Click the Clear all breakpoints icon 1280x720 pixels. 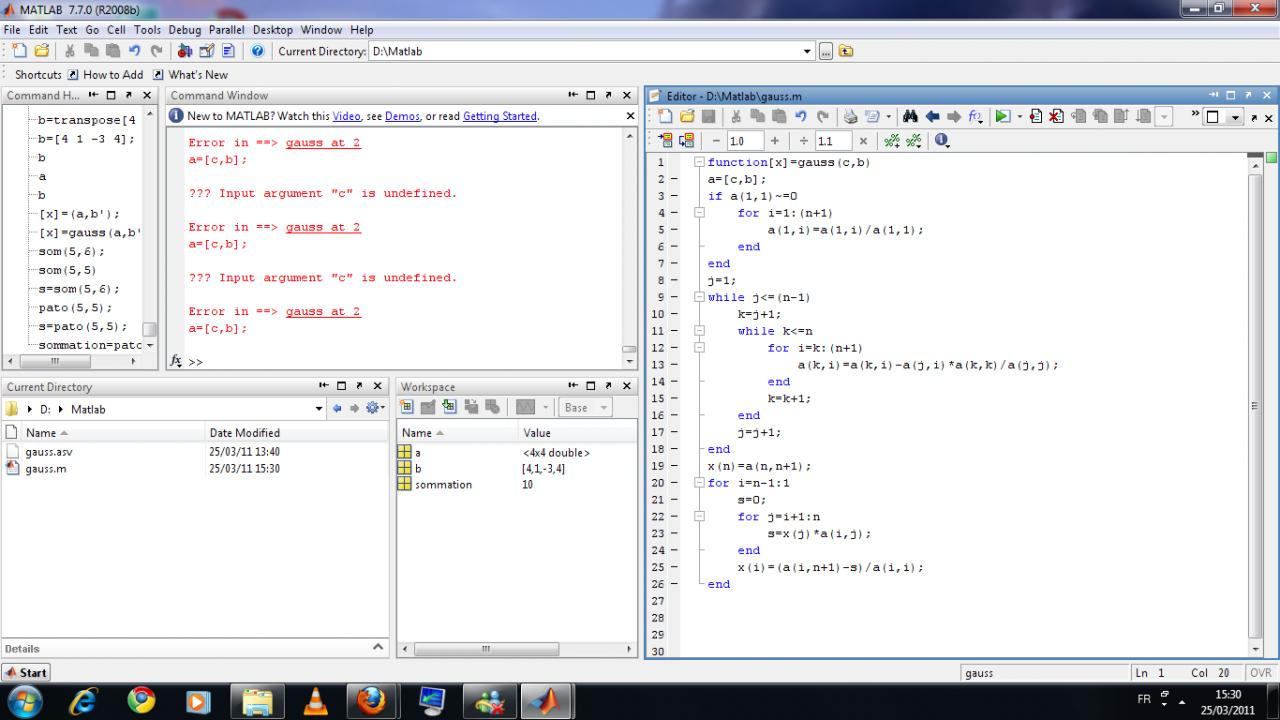click(x=1056, y=117)
